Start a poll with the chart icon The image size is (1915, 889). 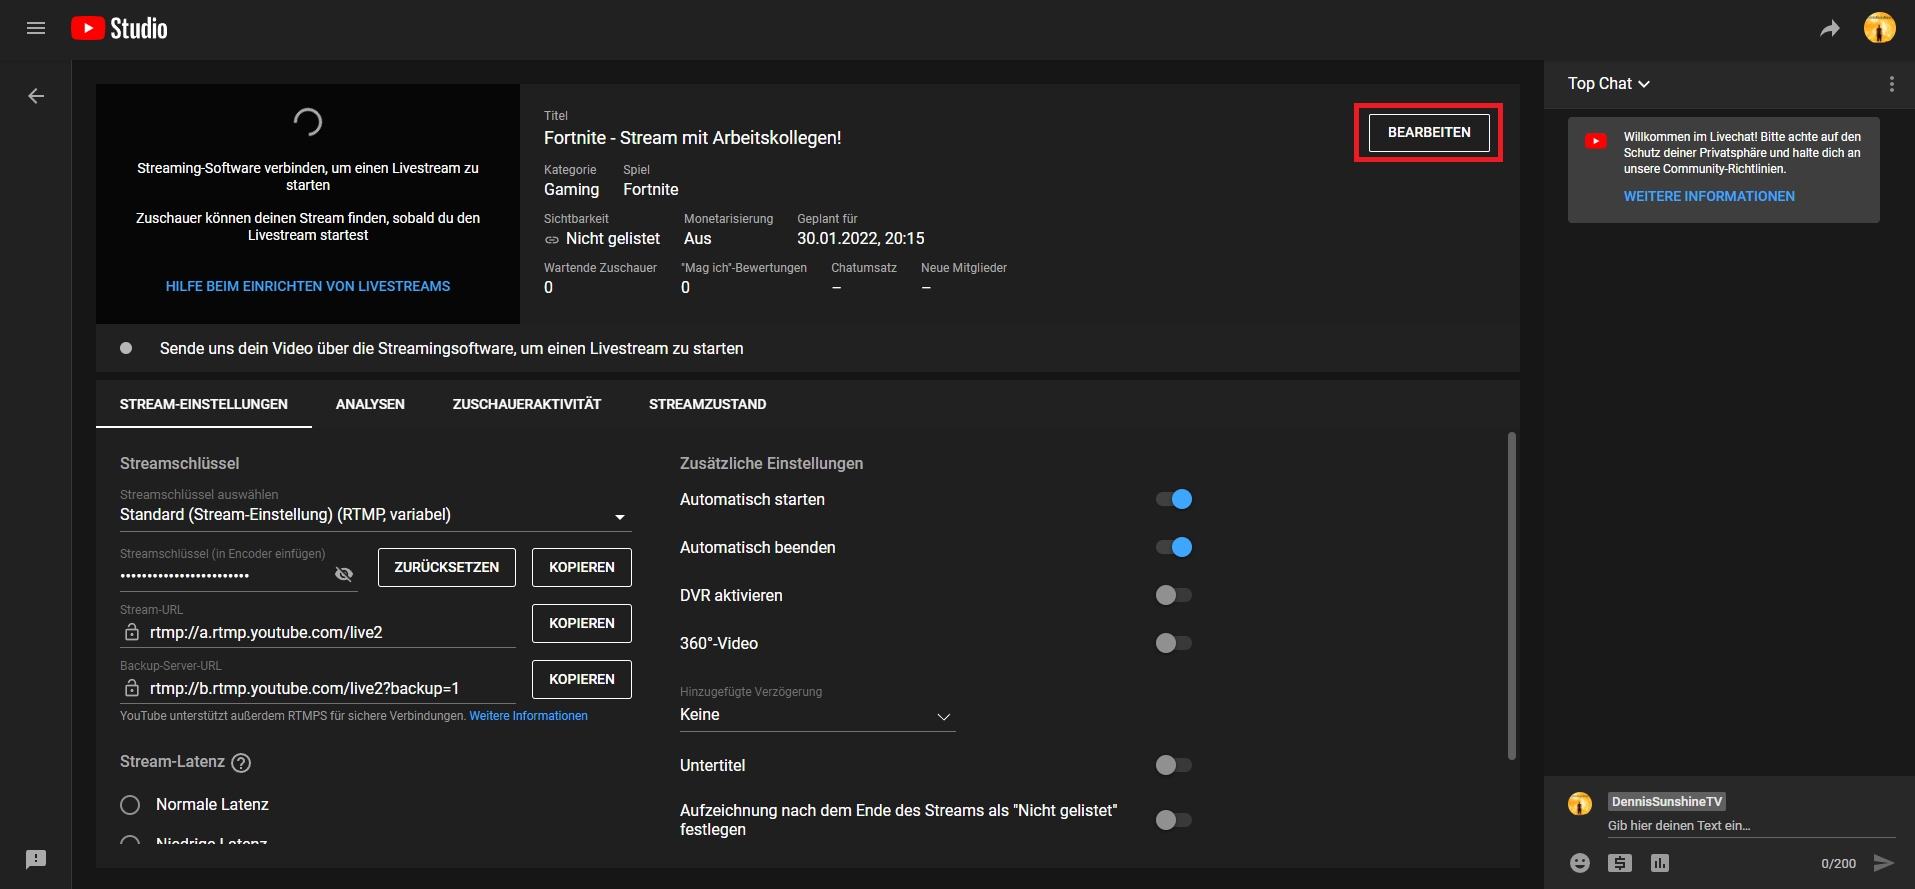[1660, 863]
